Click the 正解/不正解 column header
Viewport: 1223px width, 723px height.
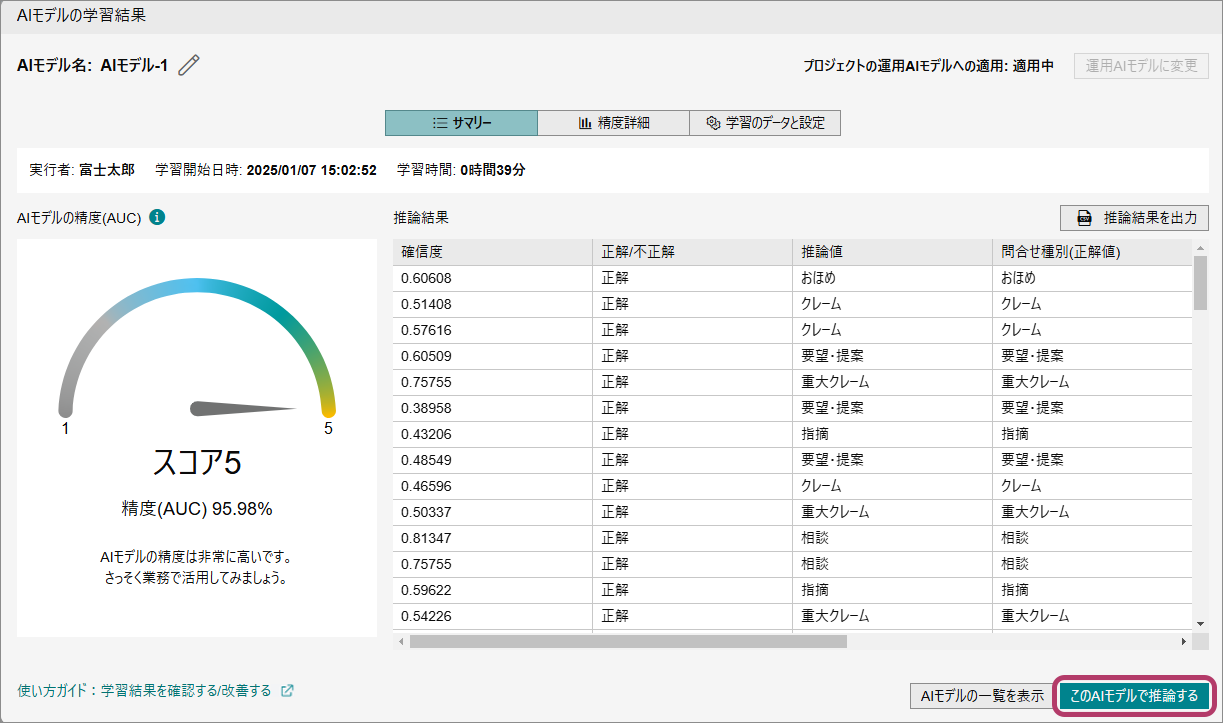coord(692,252)
